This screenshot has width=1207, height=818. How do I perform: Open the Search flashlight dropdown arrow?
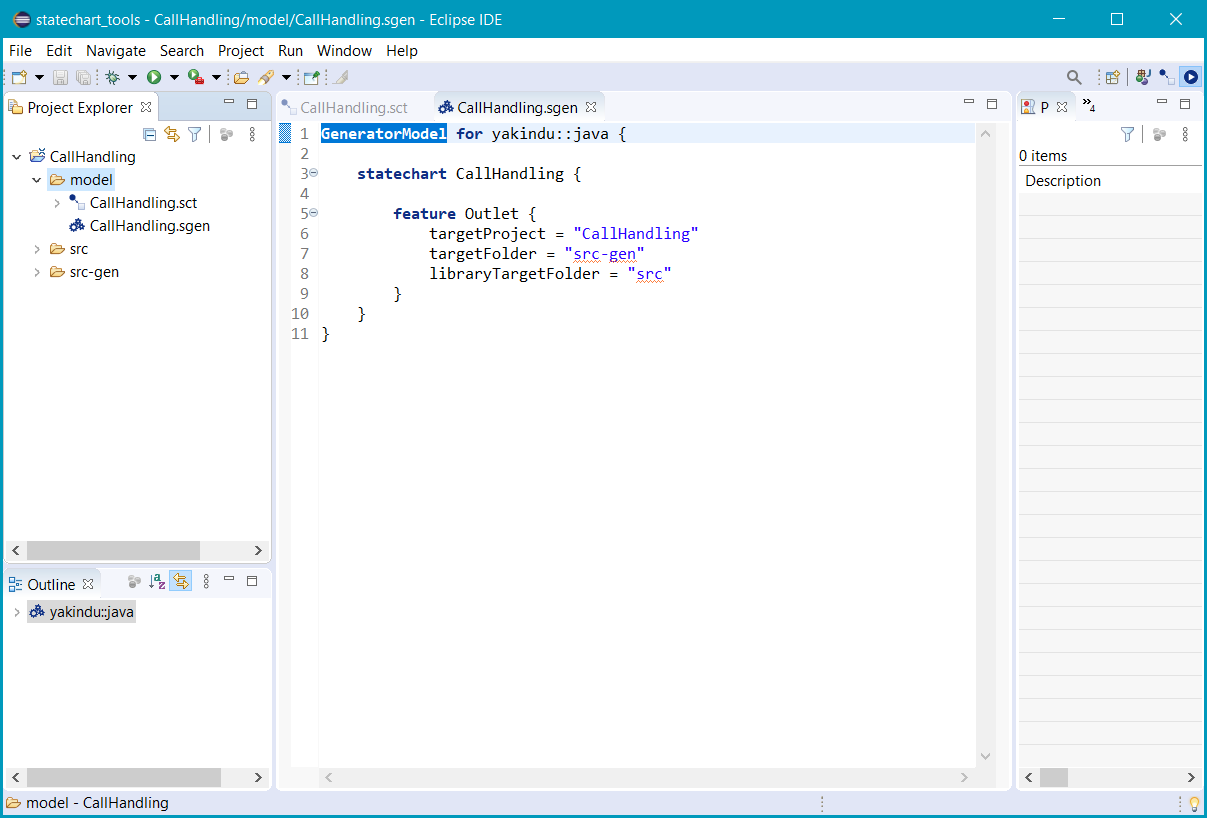(286, 77)
